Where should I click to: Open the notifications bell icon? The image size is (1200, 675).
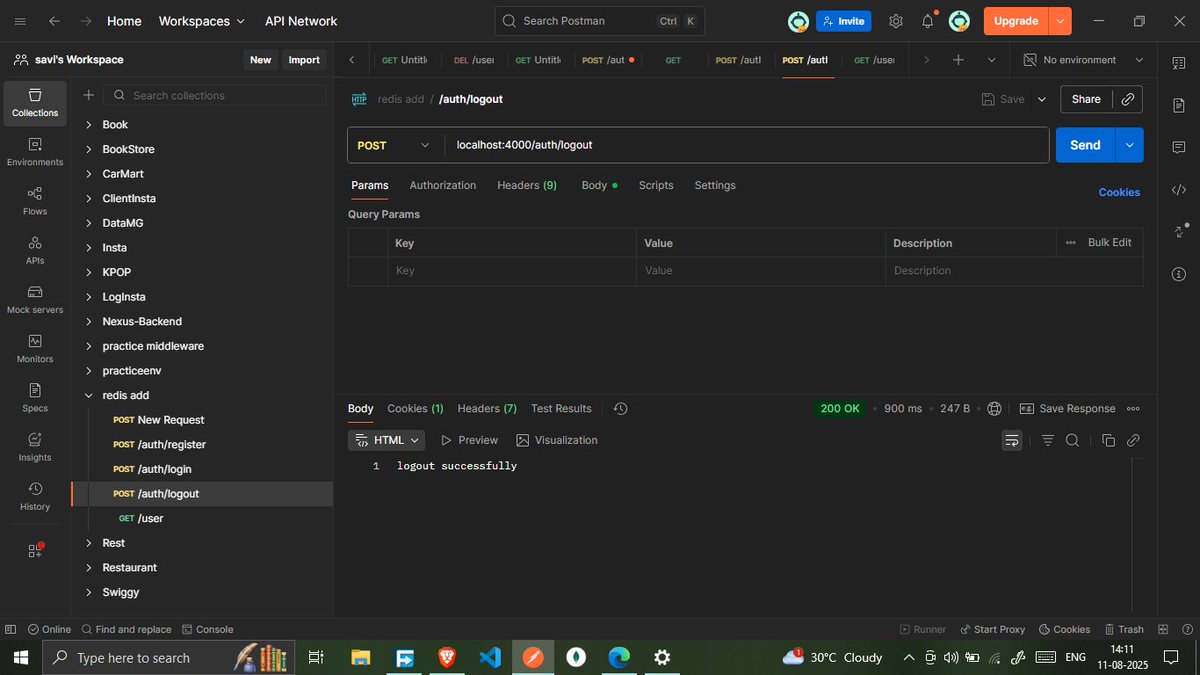point(928,21)
